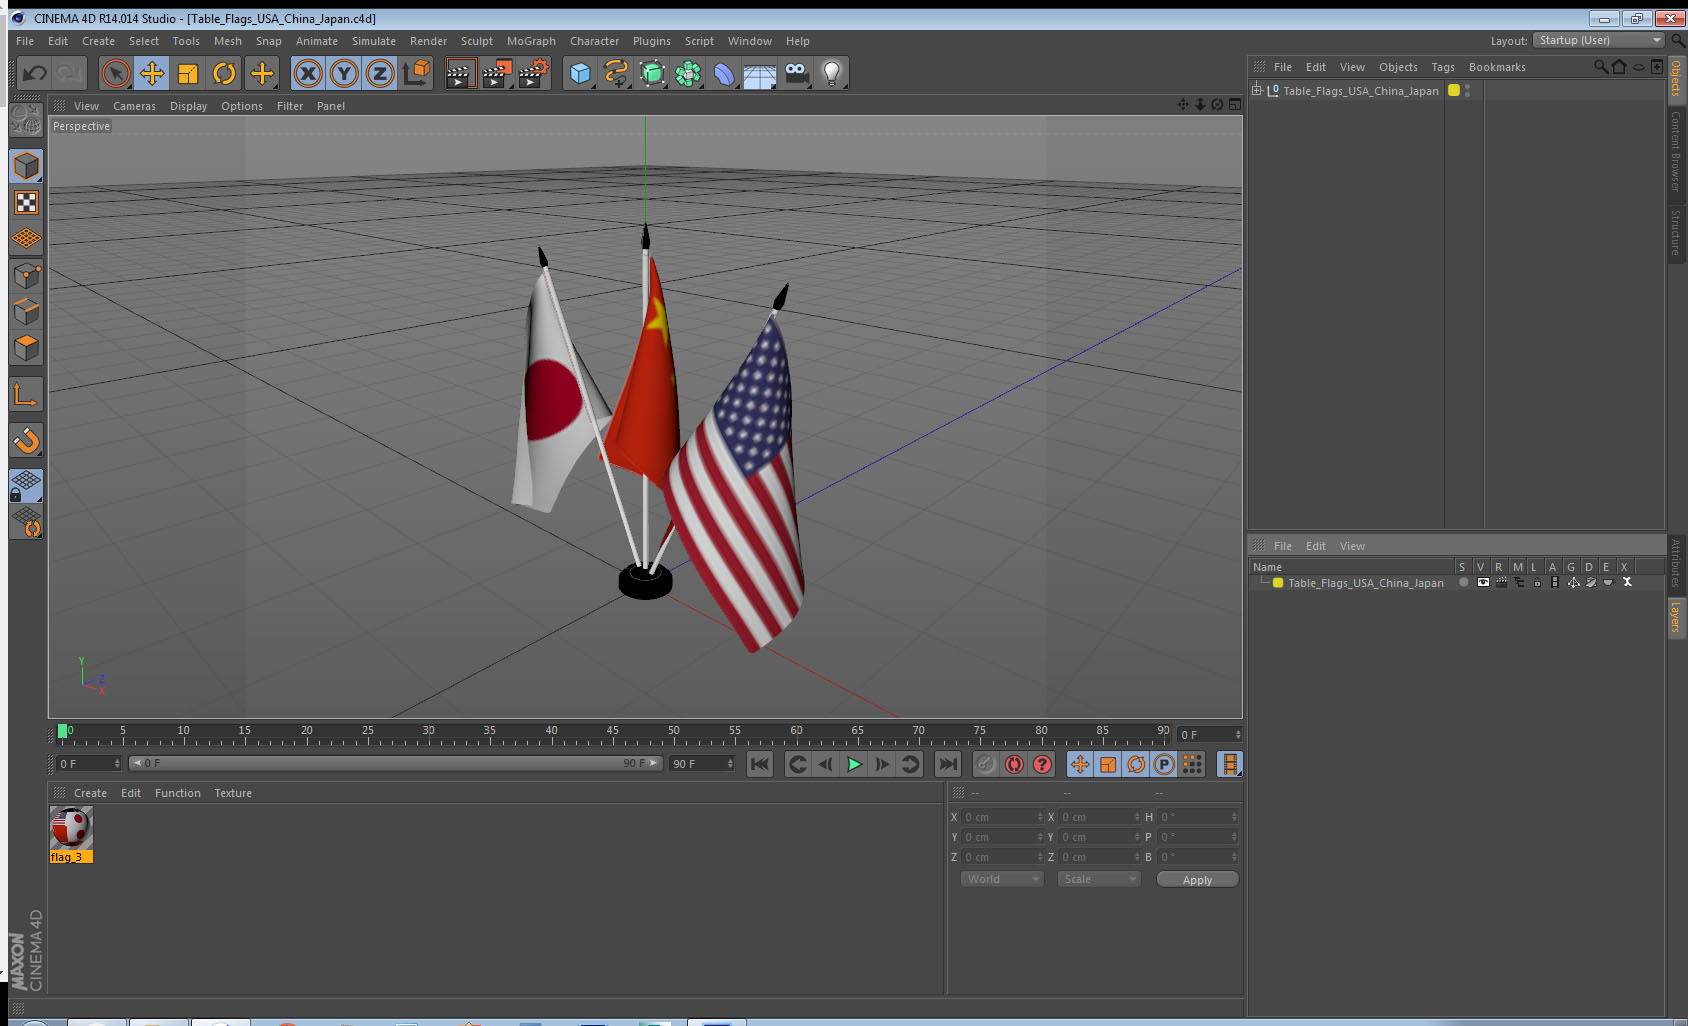The height and width of the screenshot is (1026, 1688).
Task: Activate the Rotate tool
Action: pos(224,73)
